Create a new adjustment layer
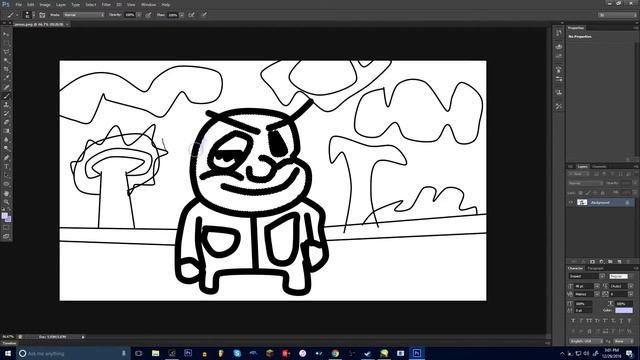 click(601, 262)
